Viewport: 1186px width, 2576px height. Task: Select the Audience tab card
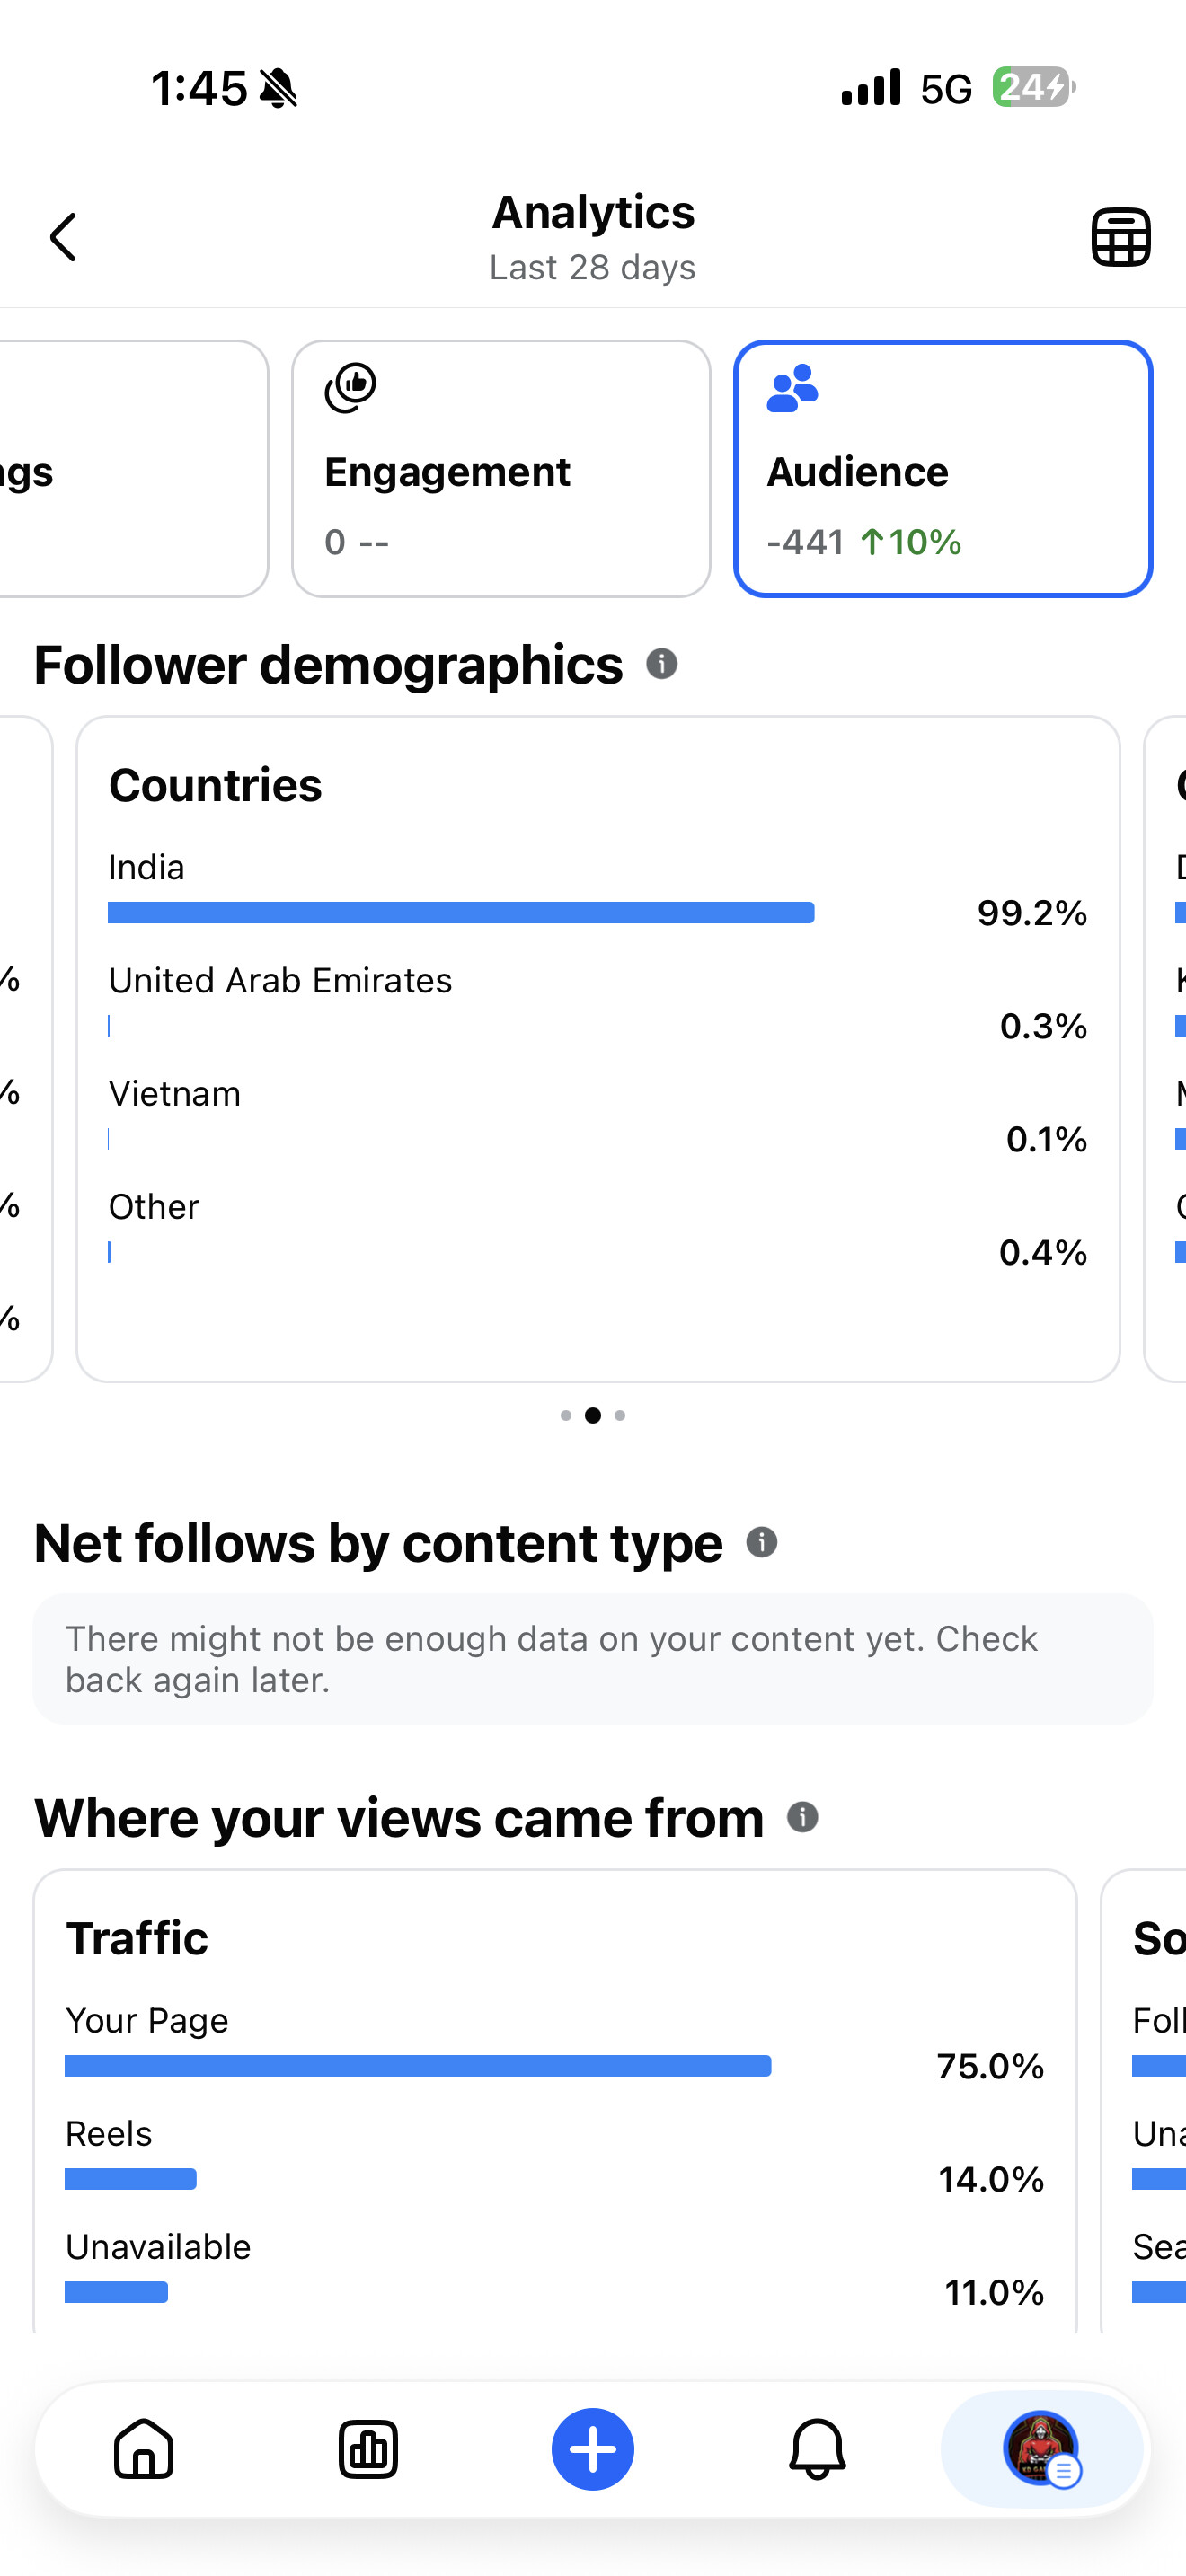(942, 469)
